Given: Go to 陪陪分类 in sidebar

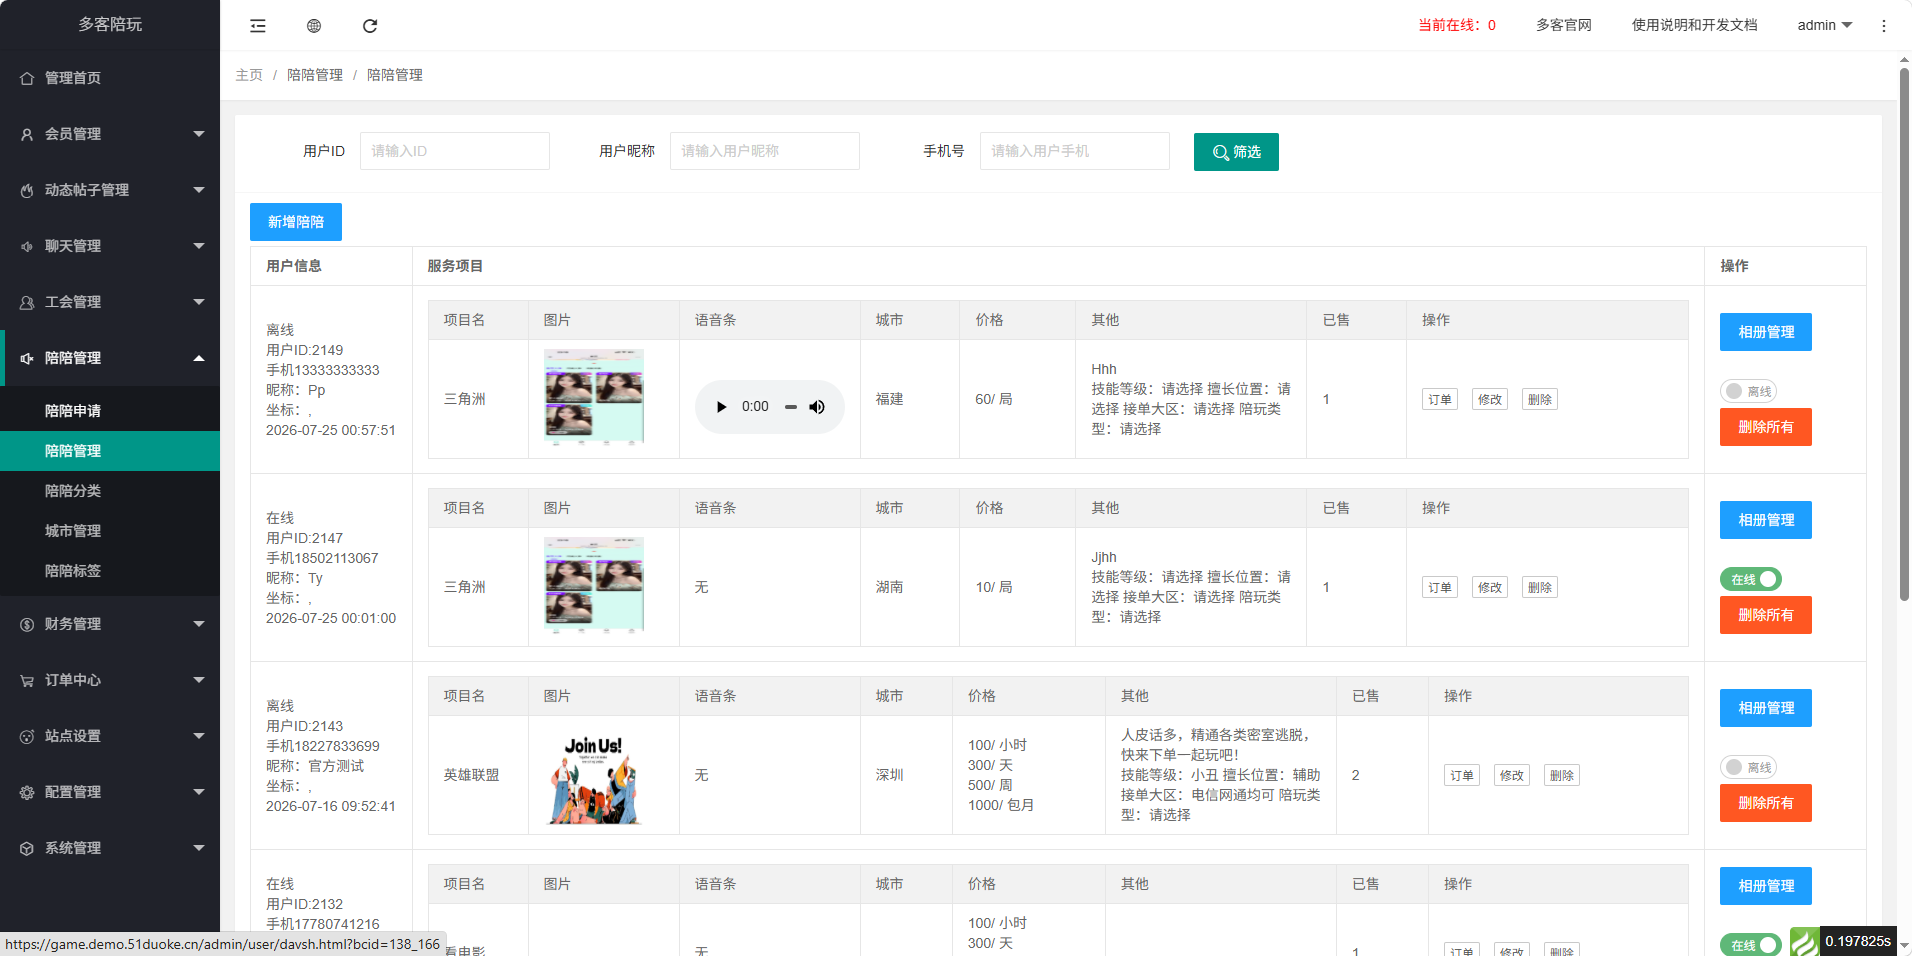Looking at the screenshot, I should point(110,491).
